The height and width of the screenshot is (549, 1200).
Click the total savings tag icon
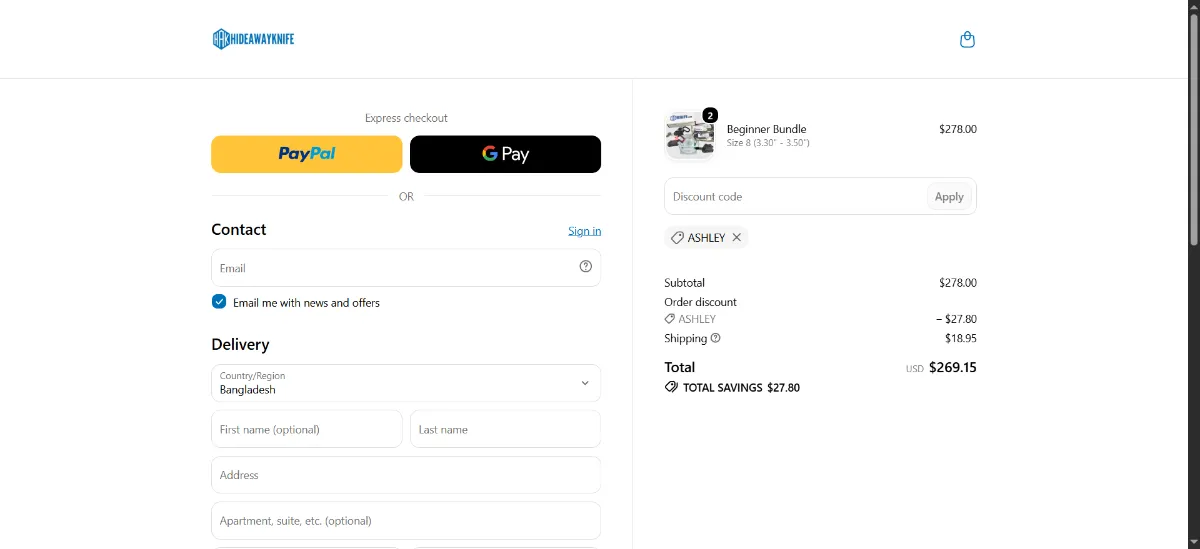coord(671,387)
